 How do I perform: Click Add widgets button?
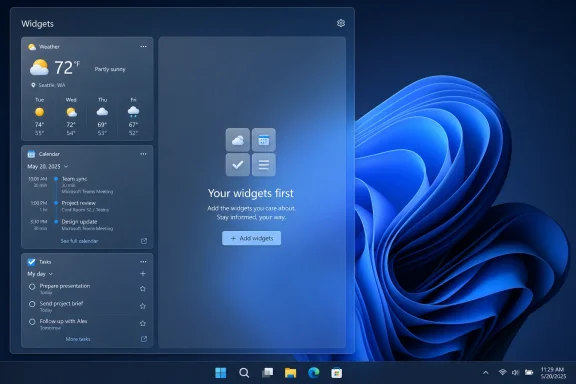[x=251, y=238]
